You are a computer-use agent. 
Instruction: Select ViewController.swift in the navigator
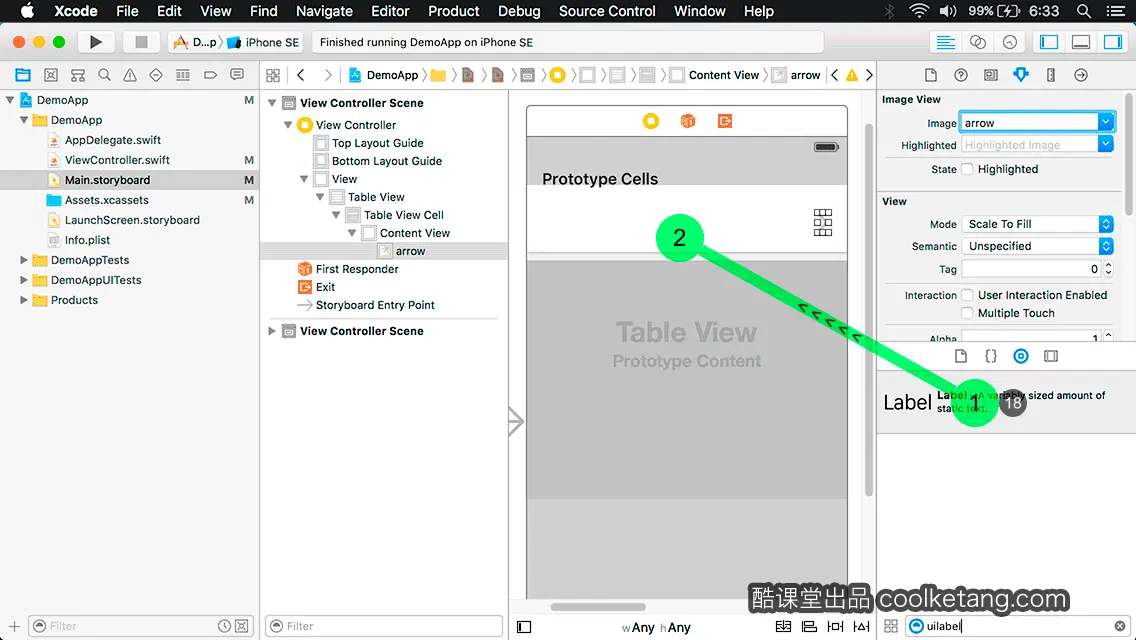117,159
